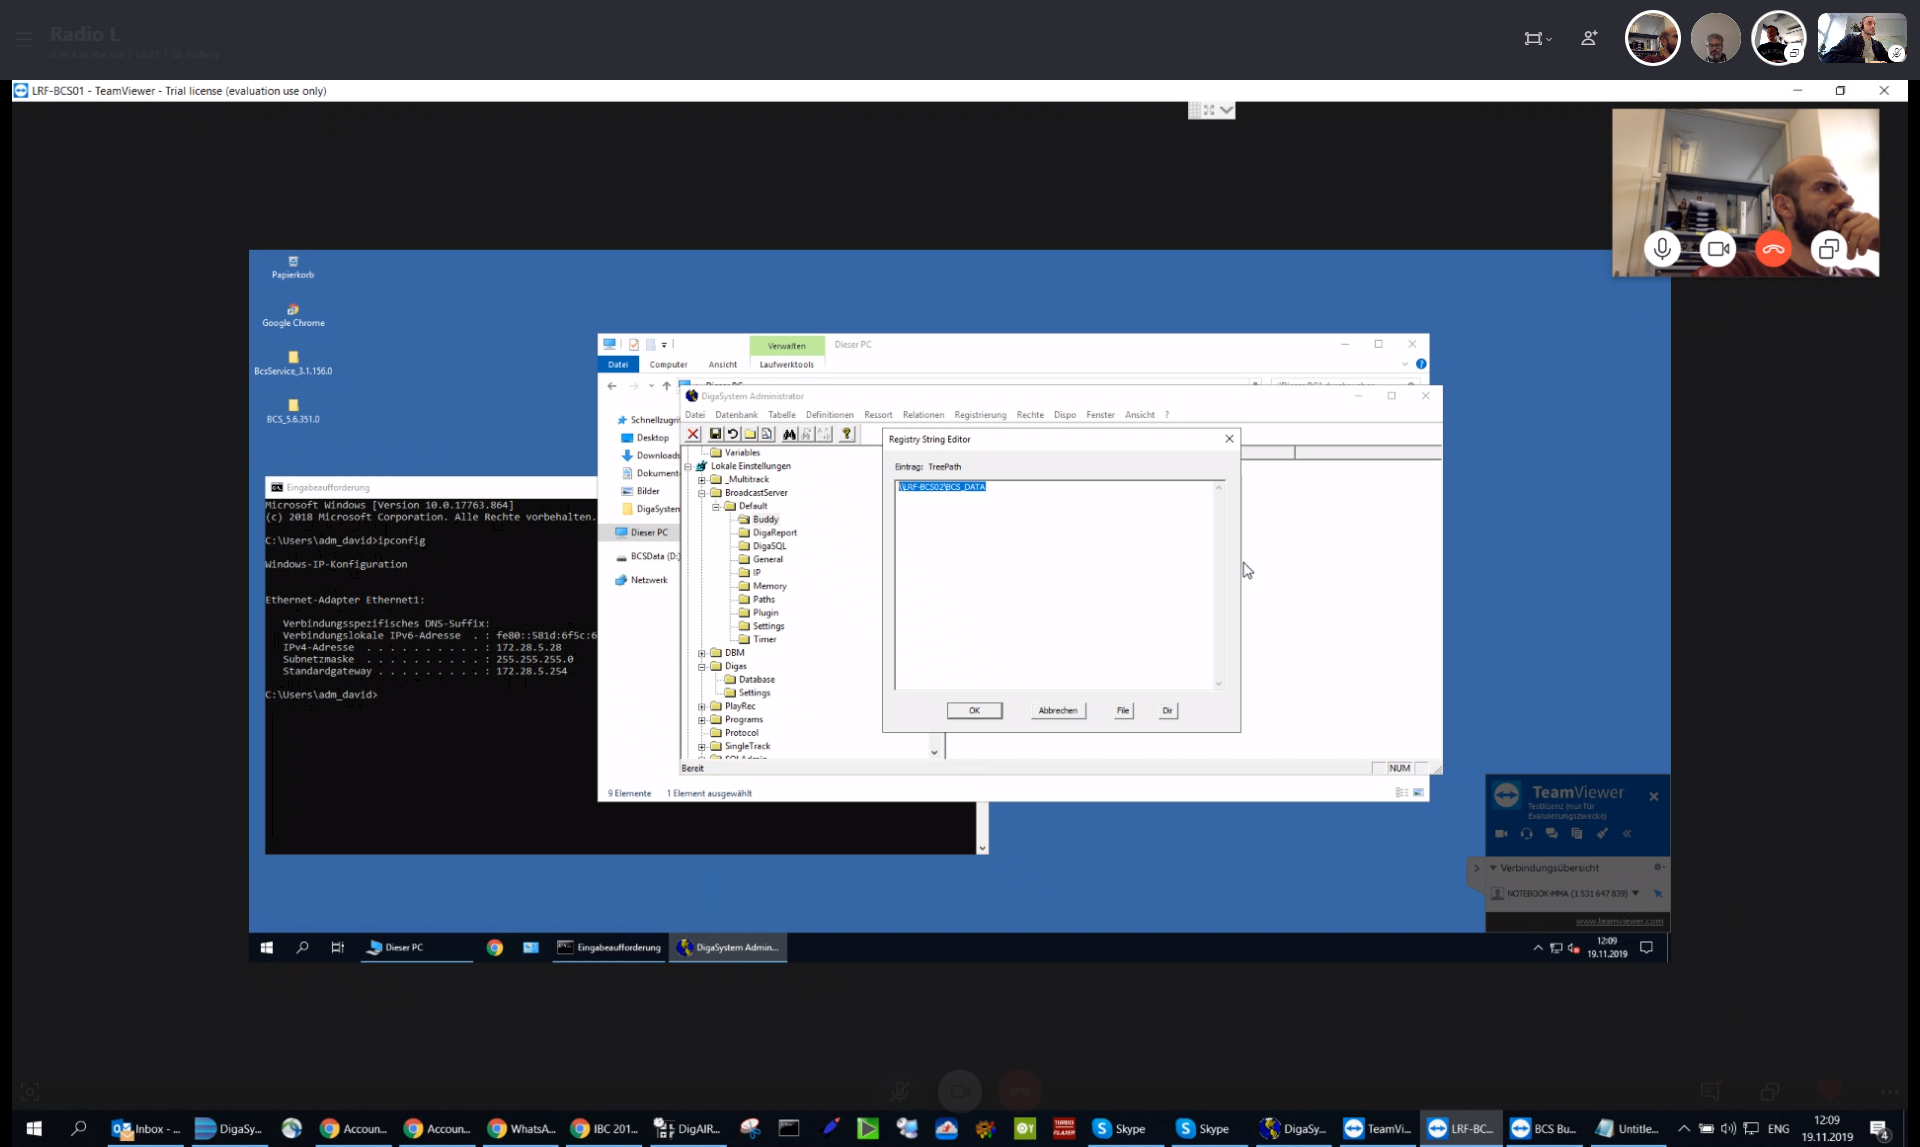Toggle the video camera button in call overlay
The height and width of the screenshot is (1147, 1920).
(x=1718, y=249)
